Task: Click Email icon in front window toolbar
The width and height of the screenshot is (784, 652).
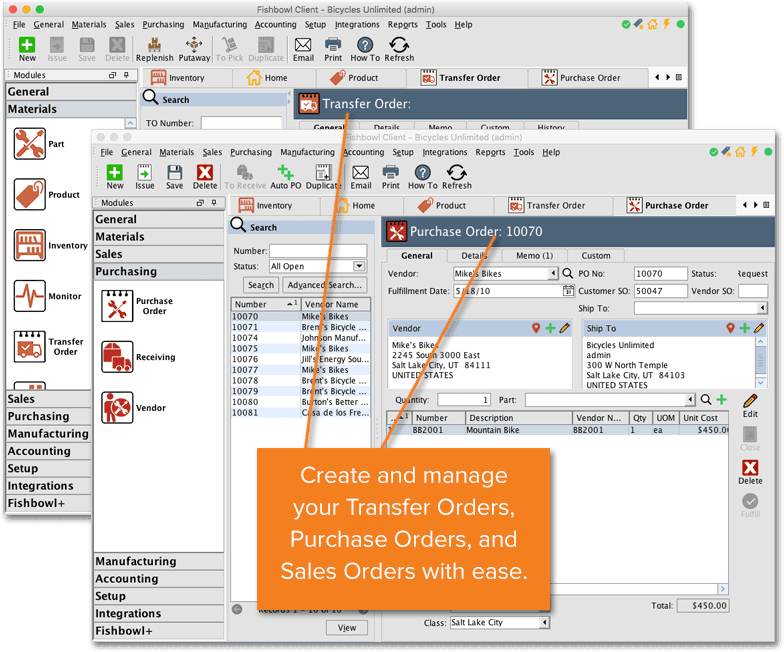Action: point(360,177)
